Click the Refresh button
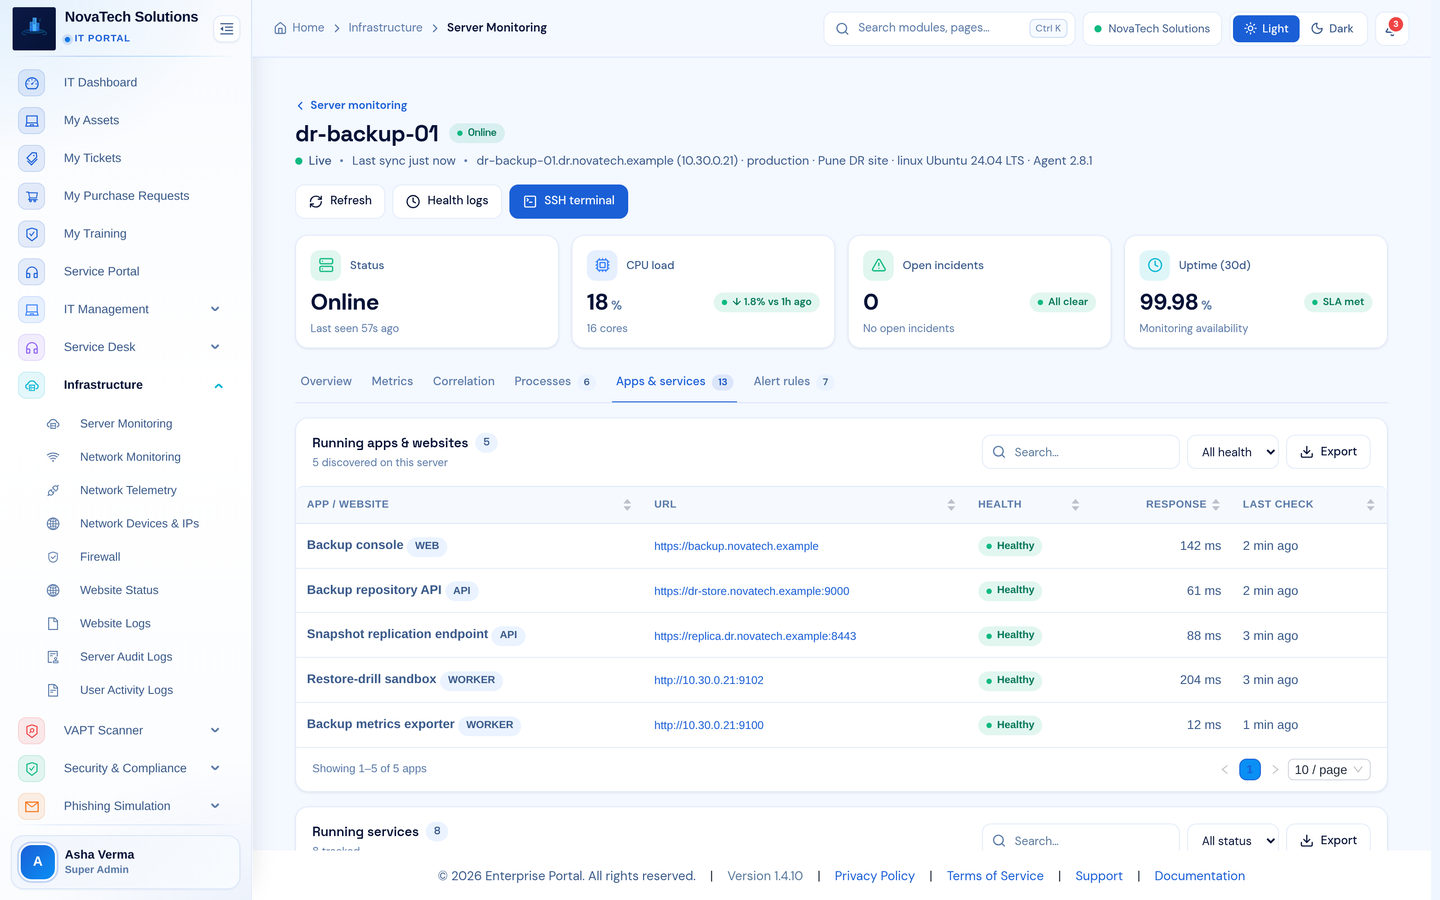Image resolution: width=1440 pixels, height=900 pixels. 340,201
